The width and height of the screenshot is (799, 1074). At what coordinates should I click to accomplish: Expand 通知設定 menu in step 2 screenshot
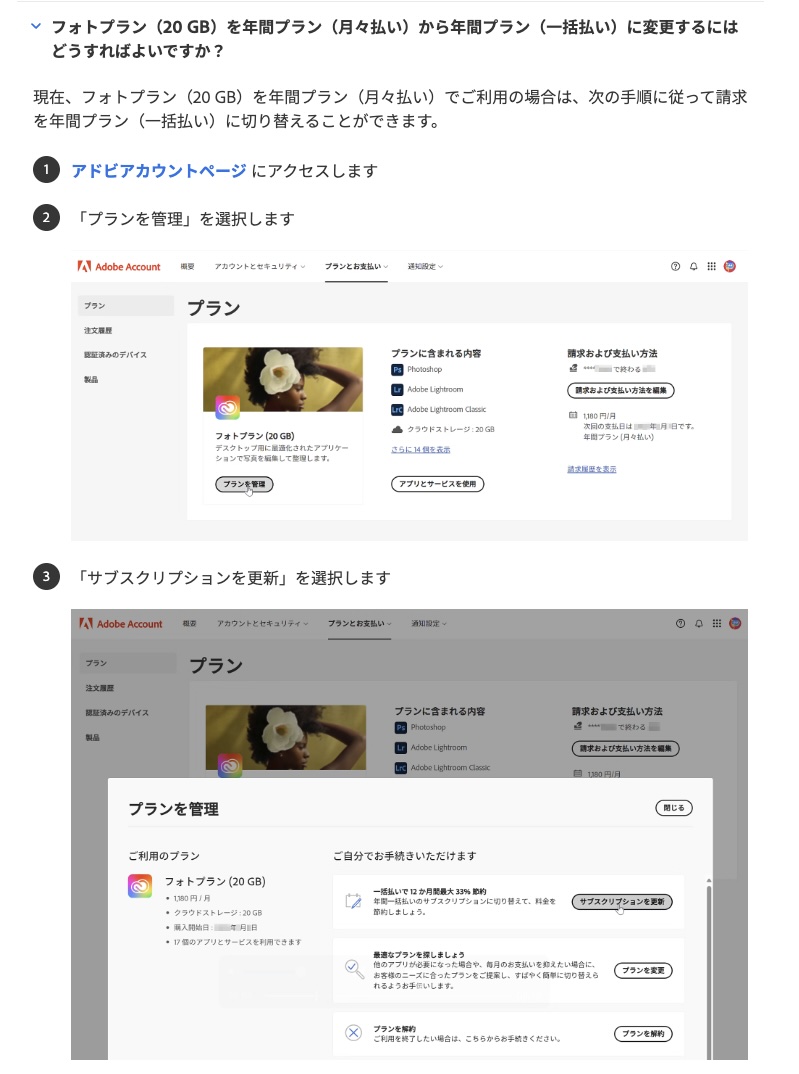pyautogui.click(x=425, y=266)
